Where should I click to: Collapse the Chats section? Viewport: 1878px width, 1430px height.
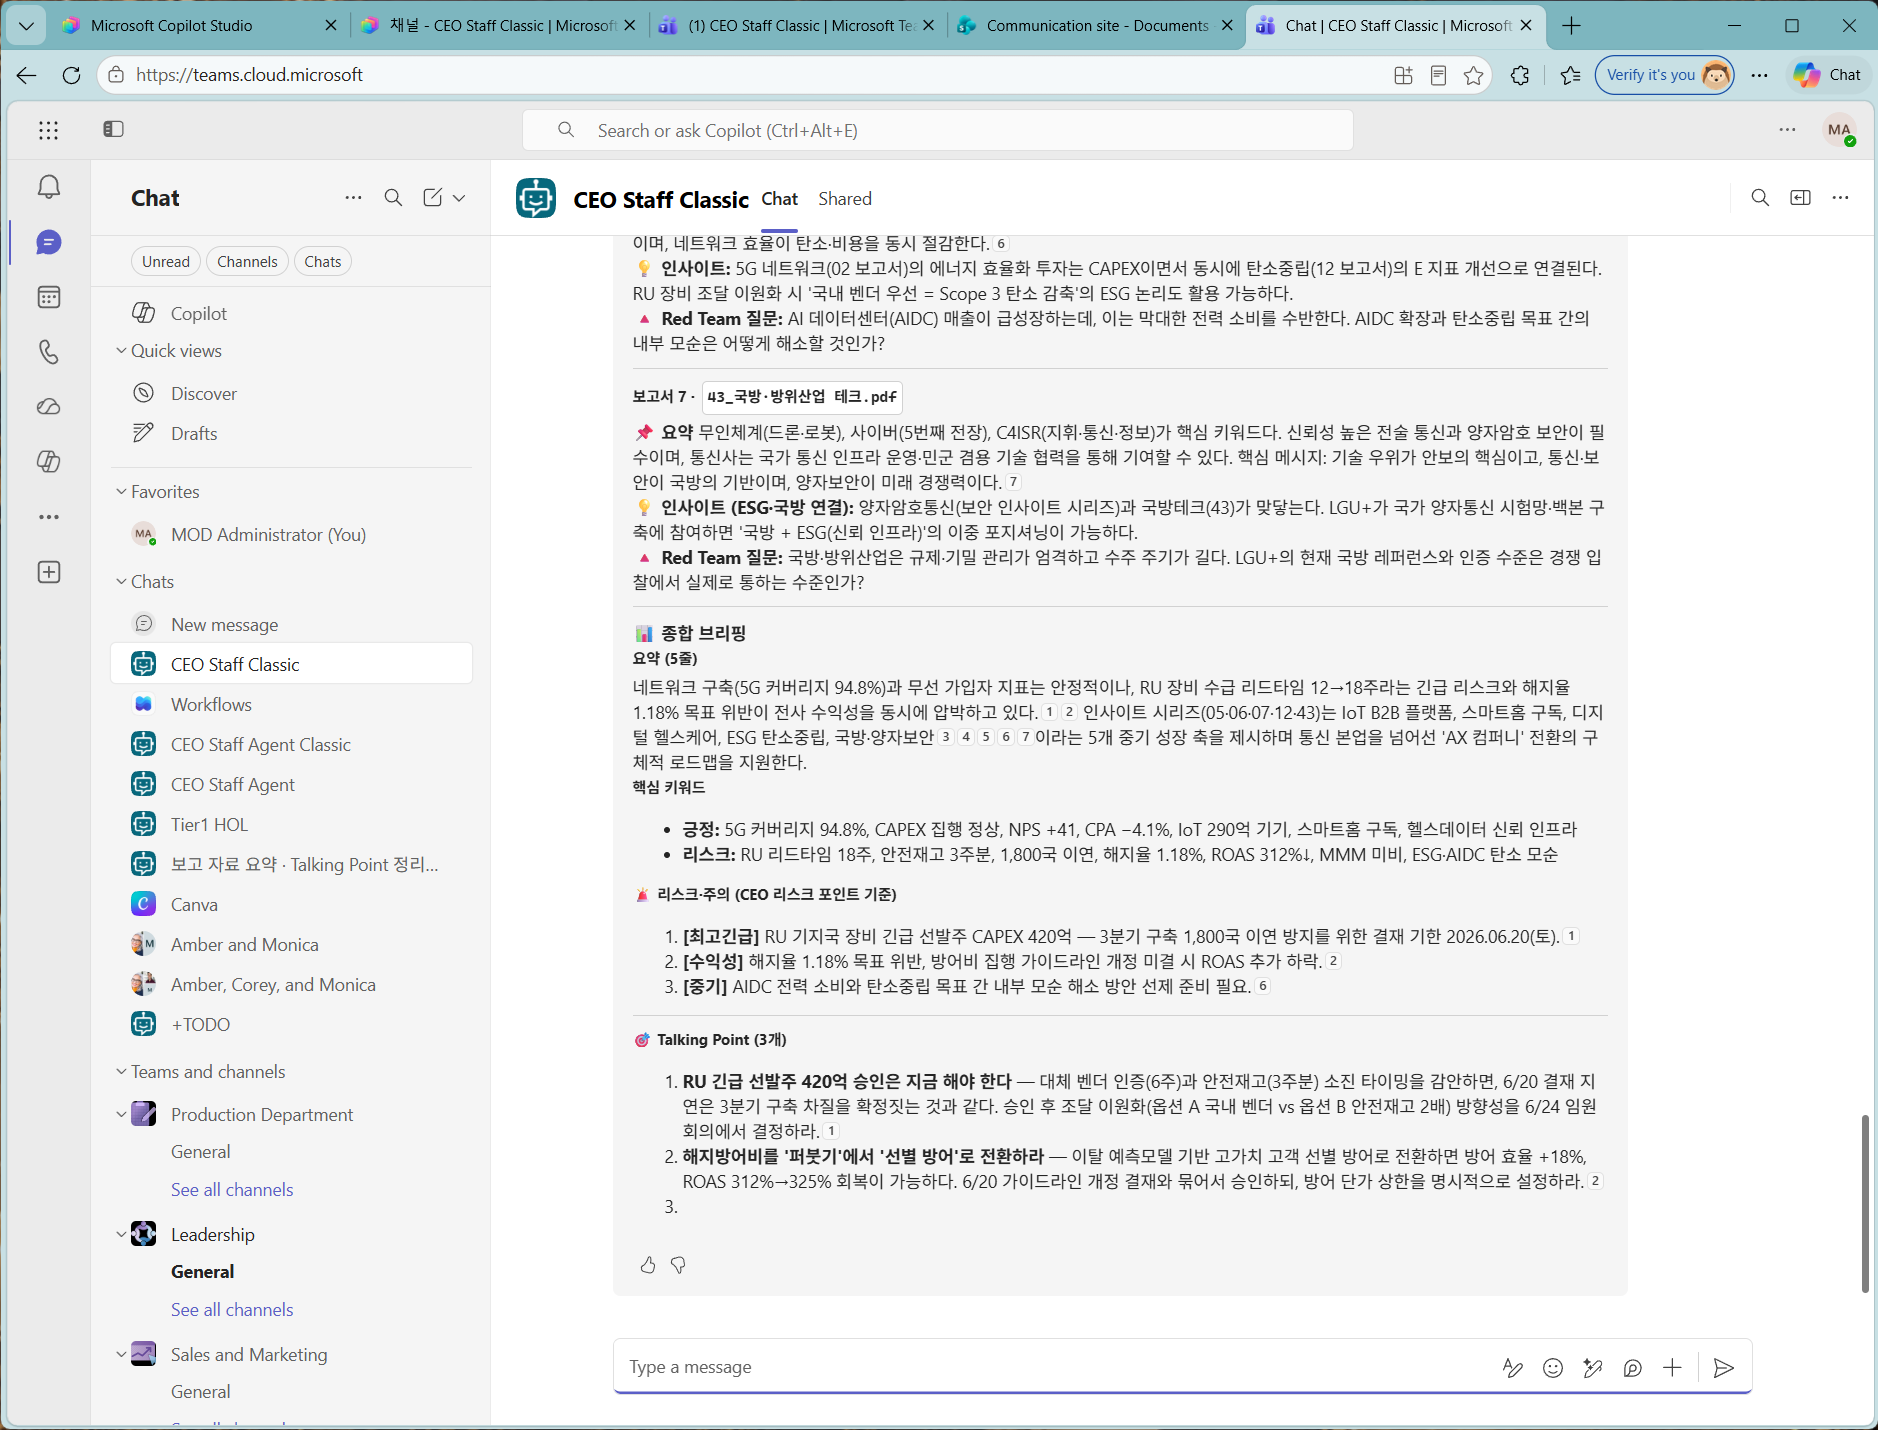click(x=121, y=582)
